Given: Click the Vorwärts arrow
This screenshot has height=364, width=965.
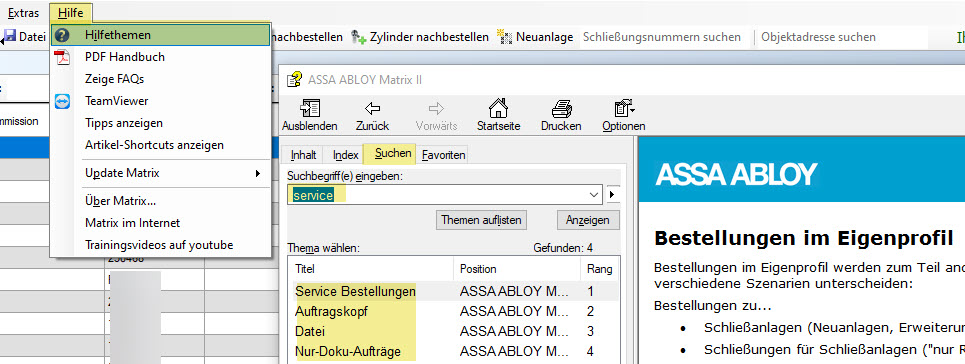Looking at the screenshot, I should (436, 116).
